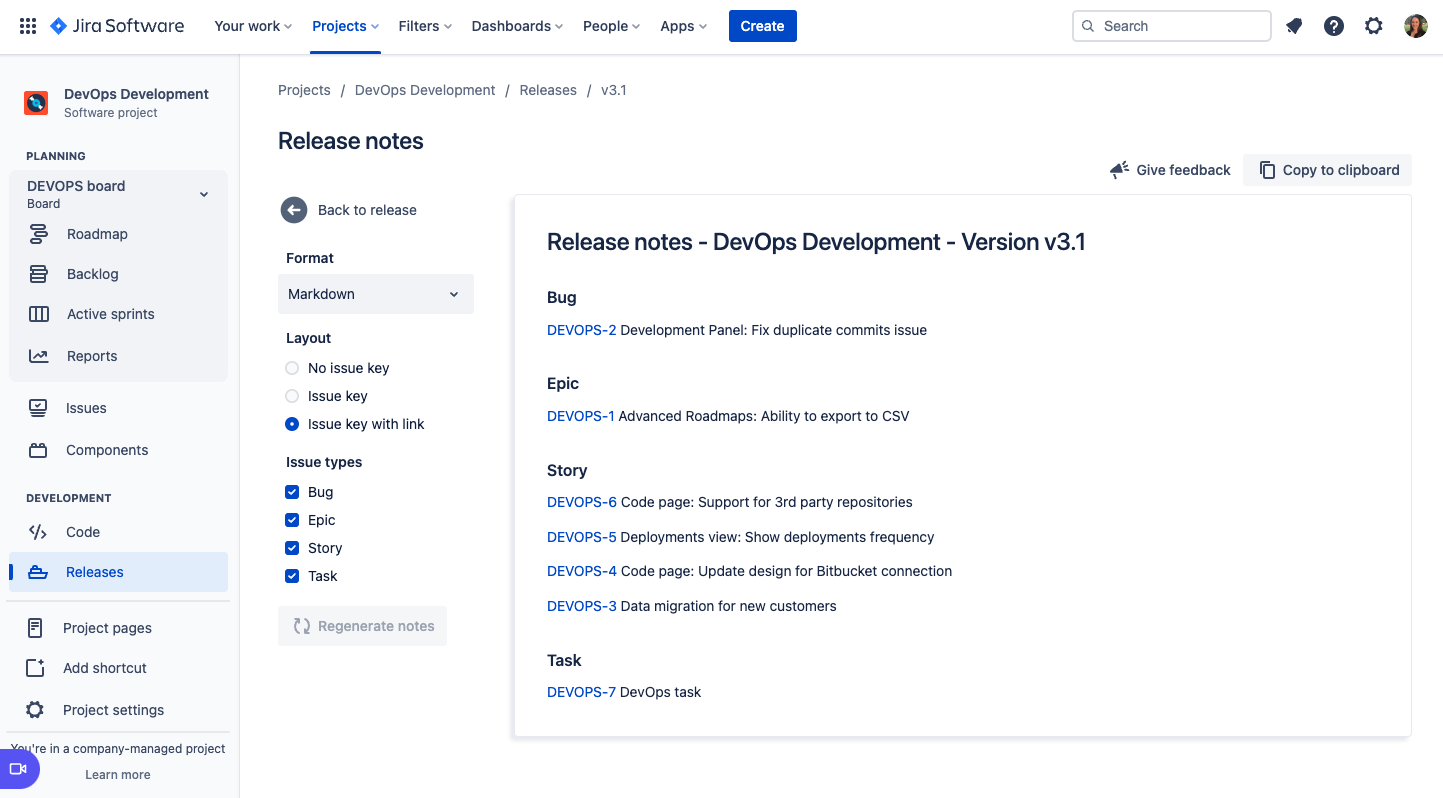Click the purple video camera button
The height and width of the screenshot is (798, 1443).
(x=18, y=769)
